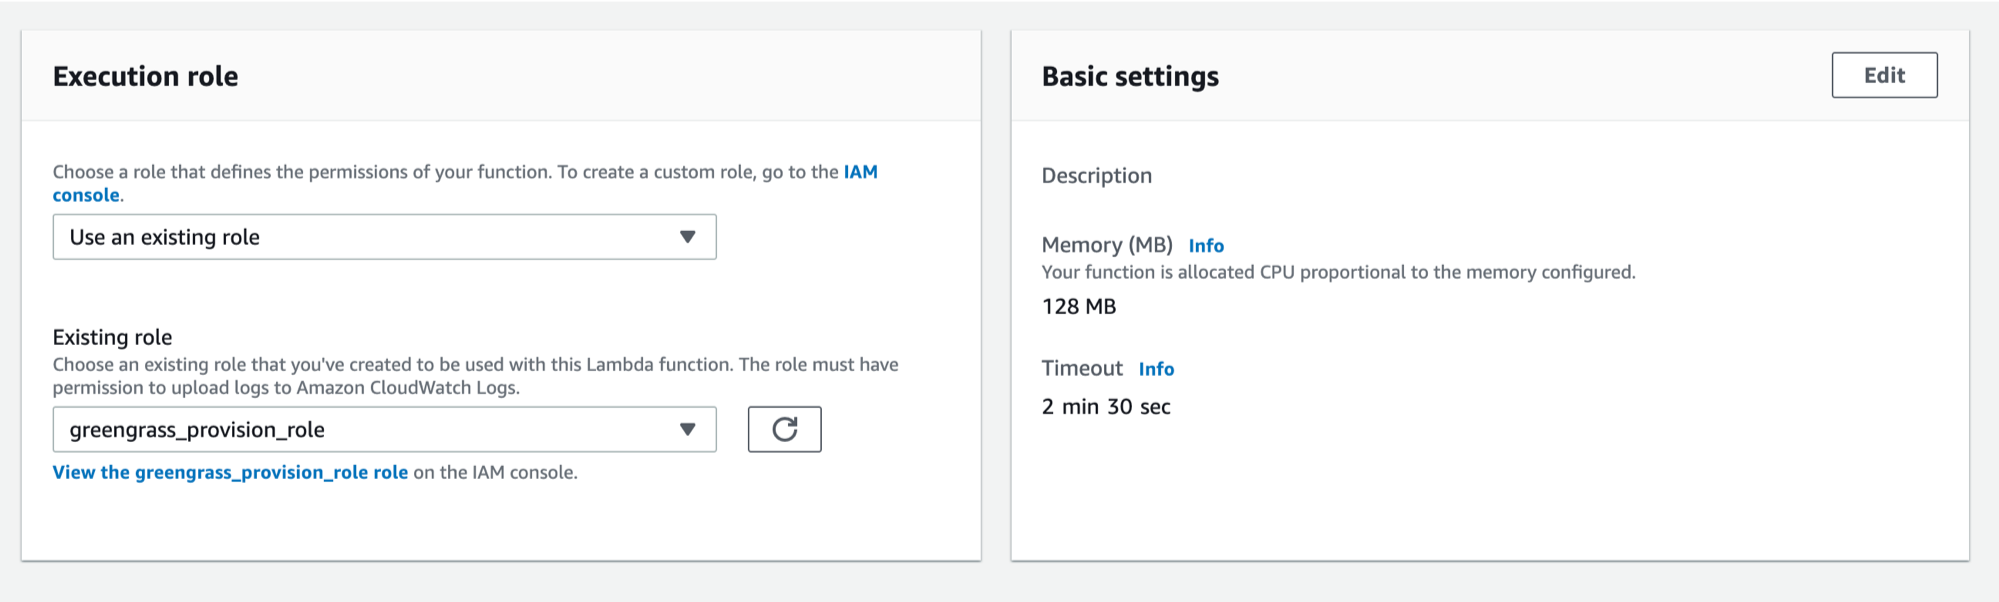
Task: Click the Edit button in Basic settings
Action: 1884,75
